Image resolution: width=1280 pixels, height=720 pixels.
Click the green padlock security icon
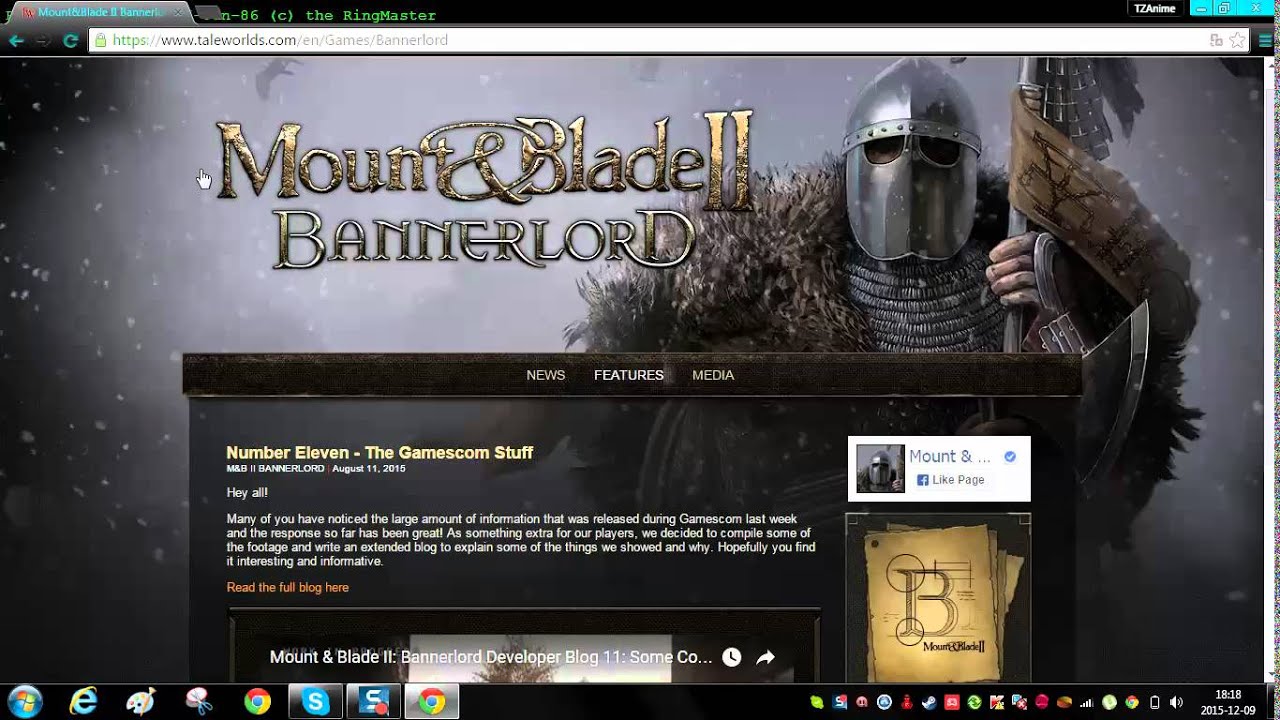pos(100,40)
